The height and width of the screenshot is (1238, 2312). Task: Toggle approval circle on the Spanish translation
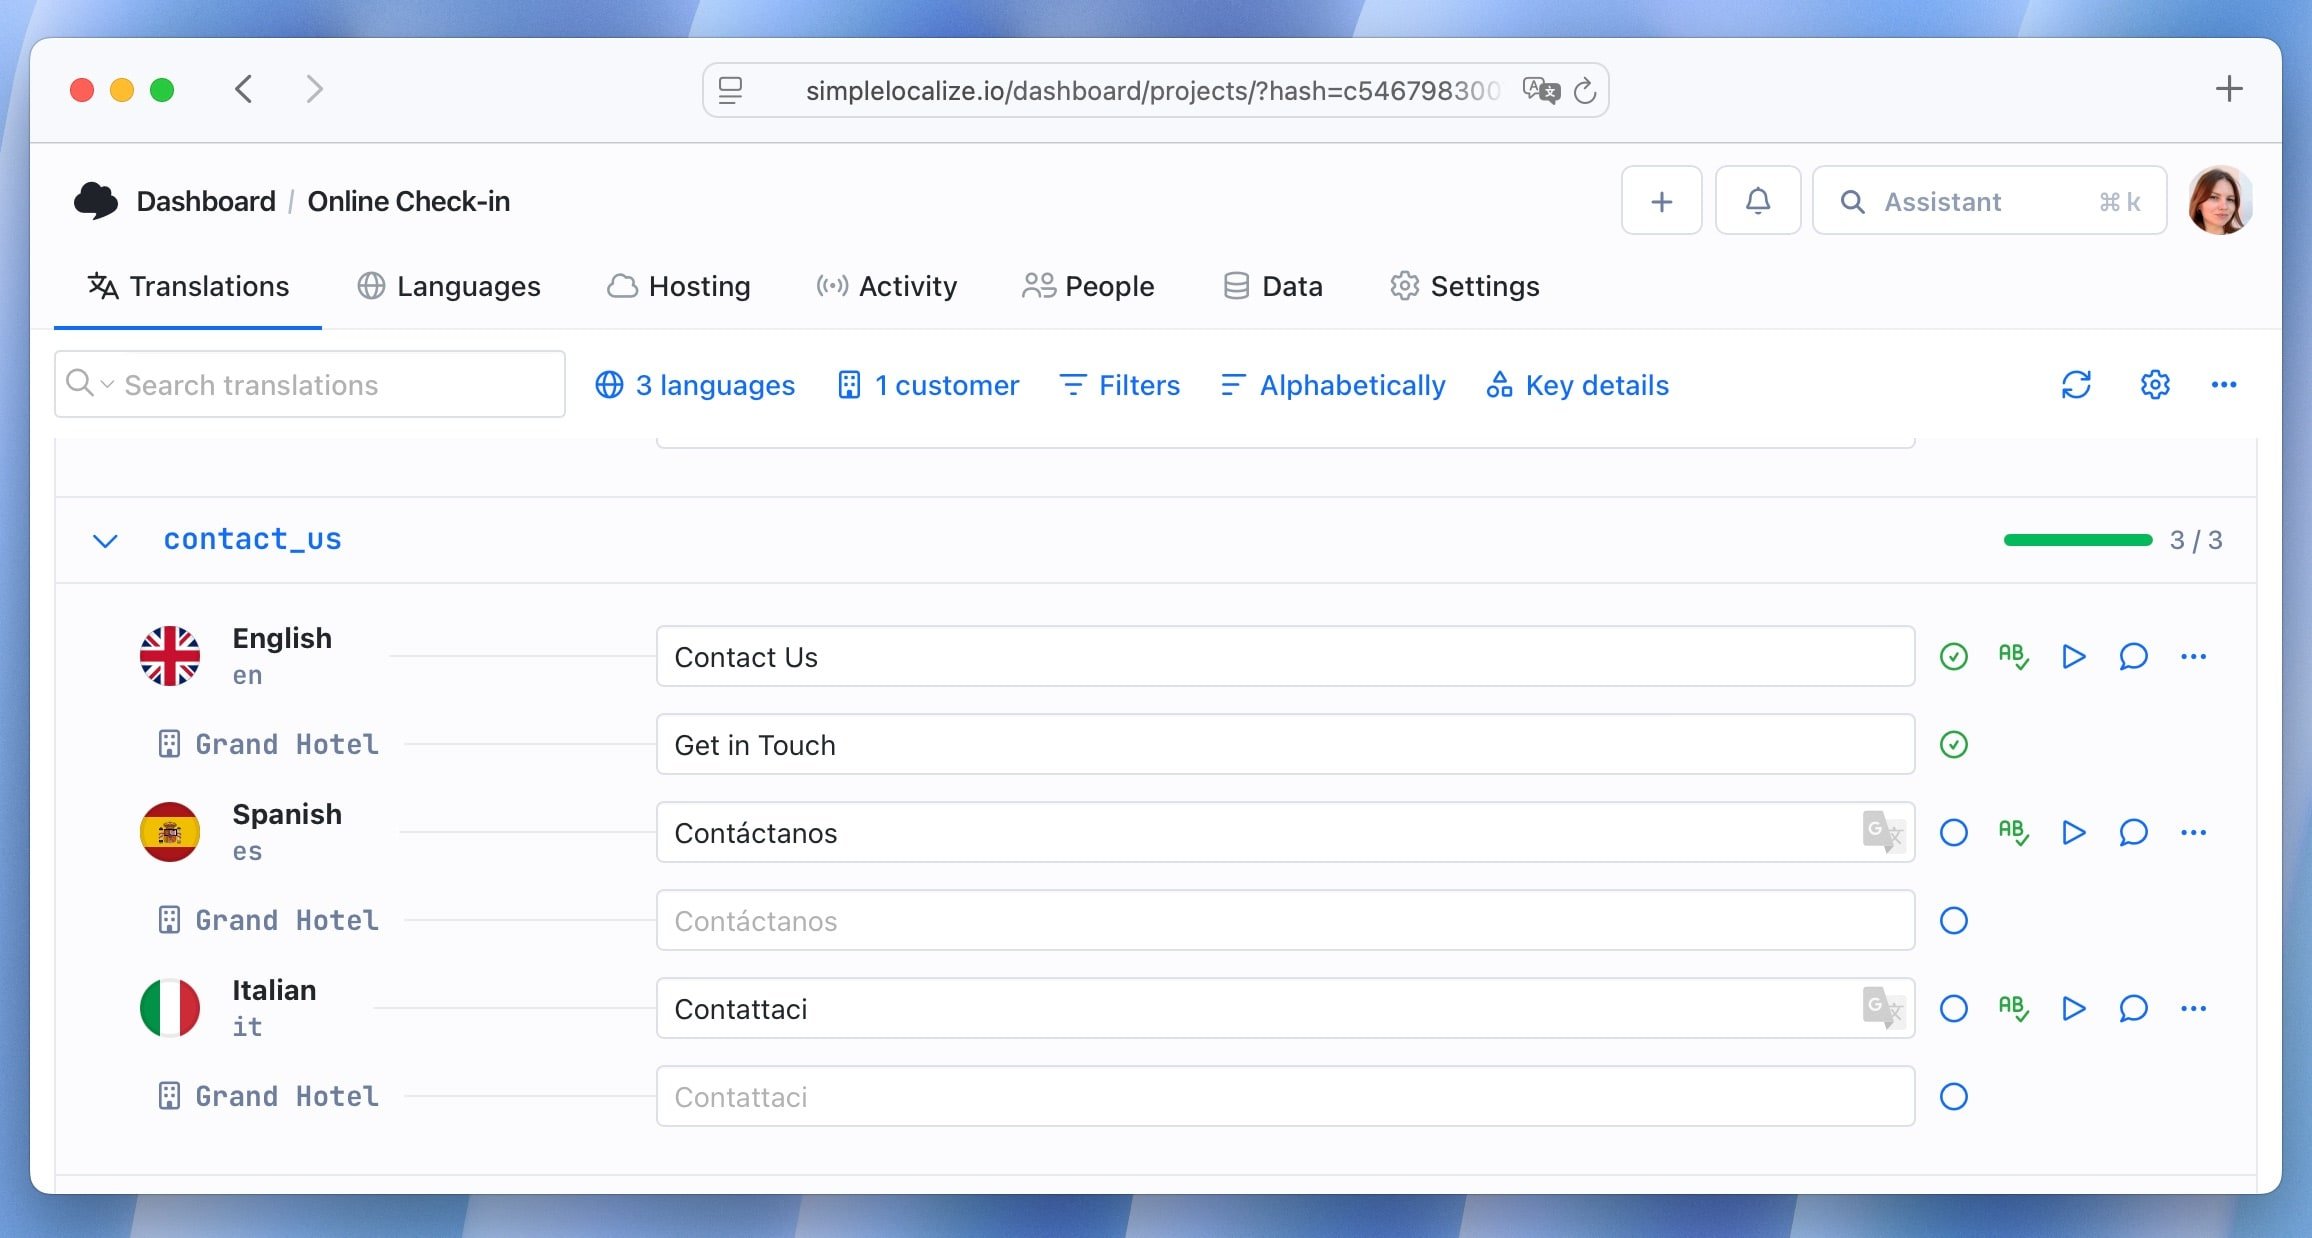point(1953,832)
